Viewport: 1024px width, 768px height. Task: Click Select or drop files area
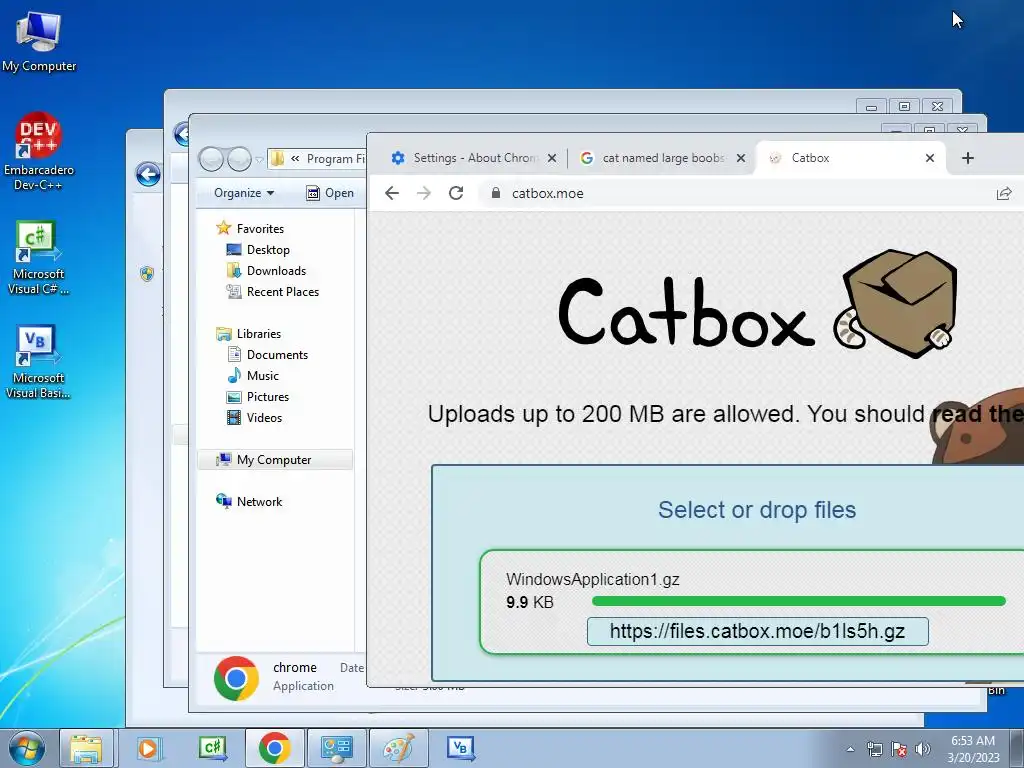756,509
